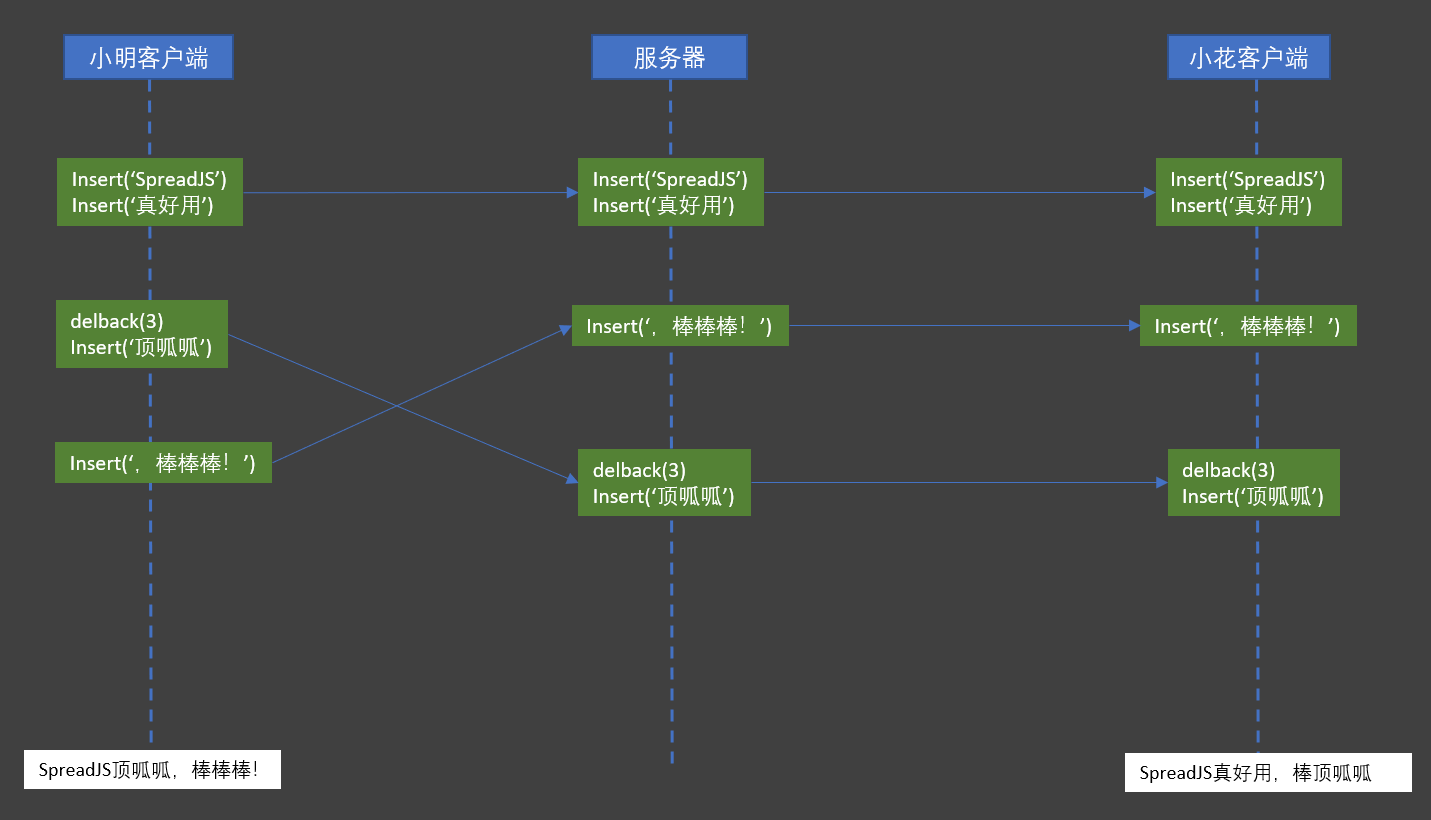Select Insert('，棒棒棒！') box on 小花客户端 lifeline
Screen dimensions: 1431x820
point(1248,326)
